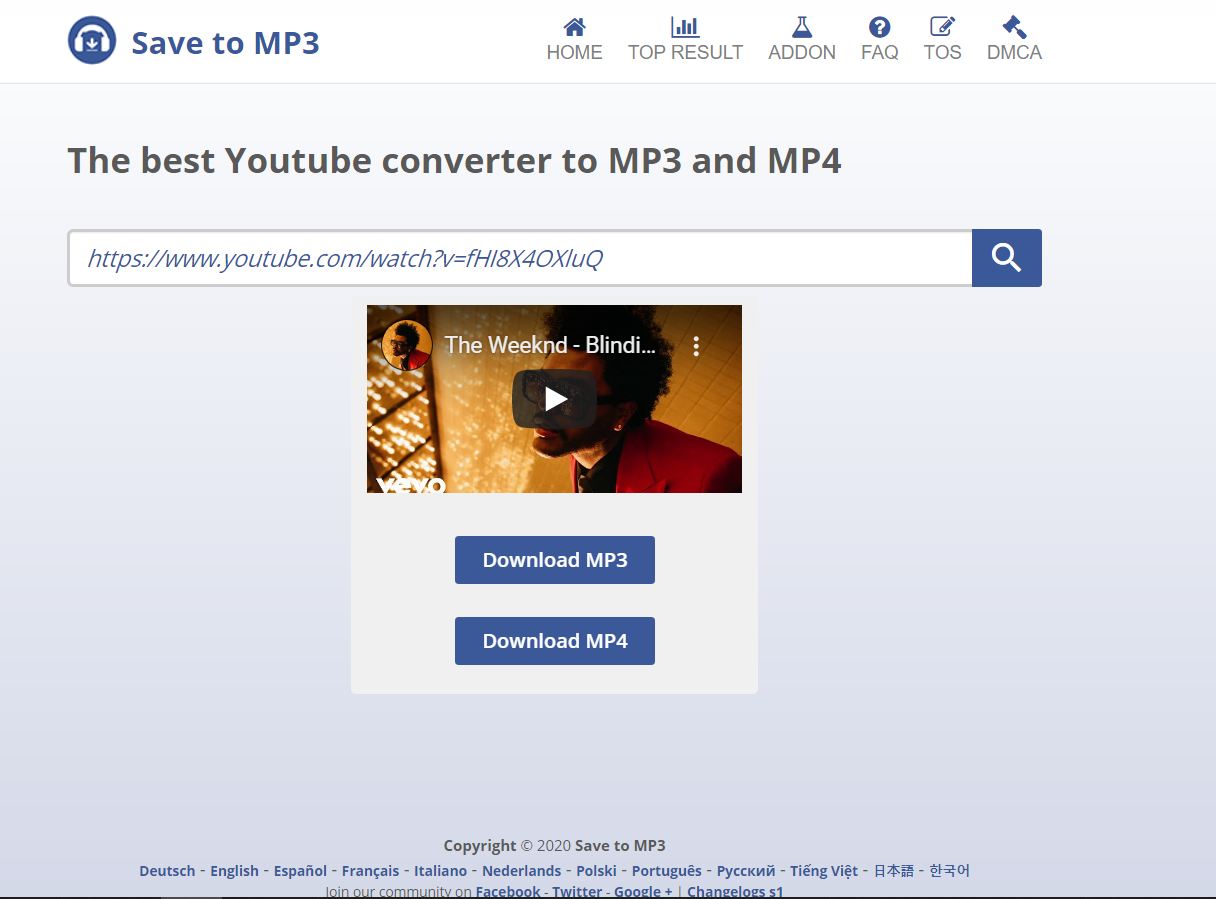Viewport: 1216px width, 899px height.
Task: Click the TOP RESULT bar chart icon
Action: 685,27
